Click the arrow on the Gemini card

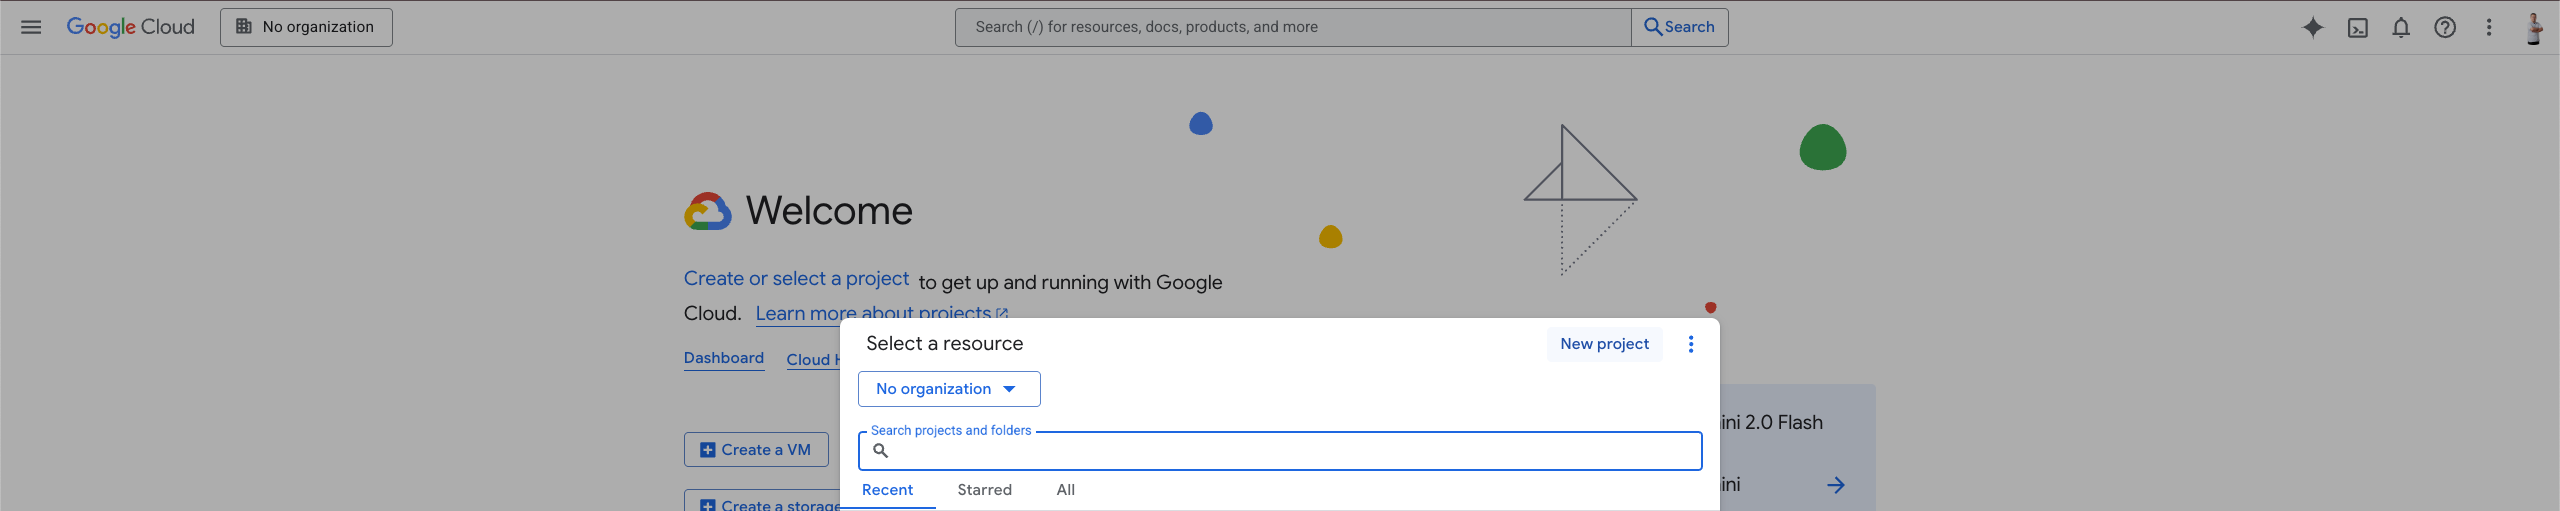tap(1836, 485)
